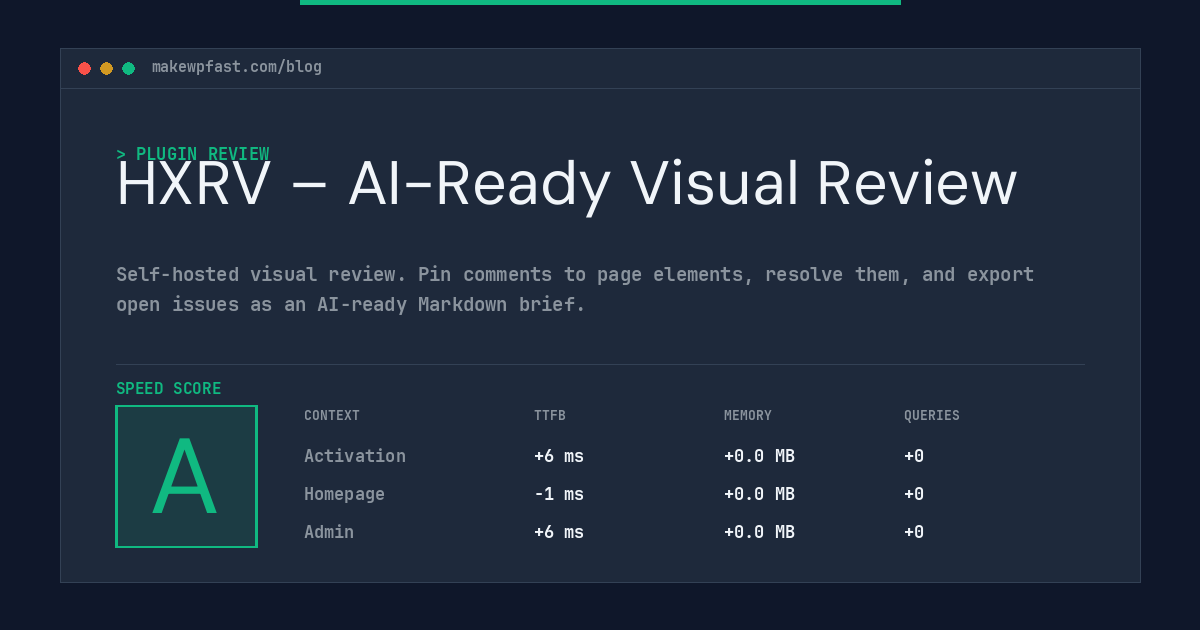This screenshot has width=1200, height=630.
Task: Click the red window dot
Action: pyautogui.click(x=84, y=68)
